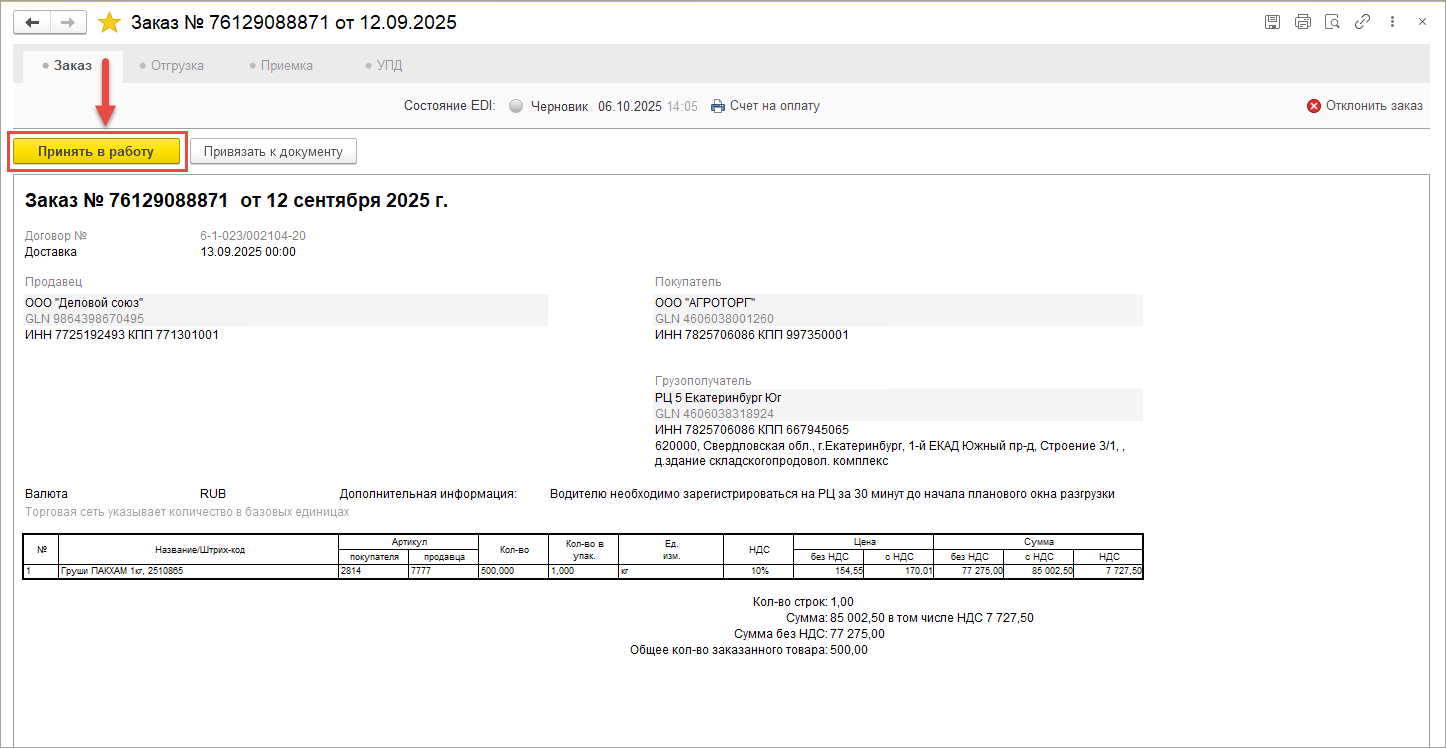Screen dimensions: 1446x748
Task: Save the document with the floppy disk icon
Action: [1272, 22]
